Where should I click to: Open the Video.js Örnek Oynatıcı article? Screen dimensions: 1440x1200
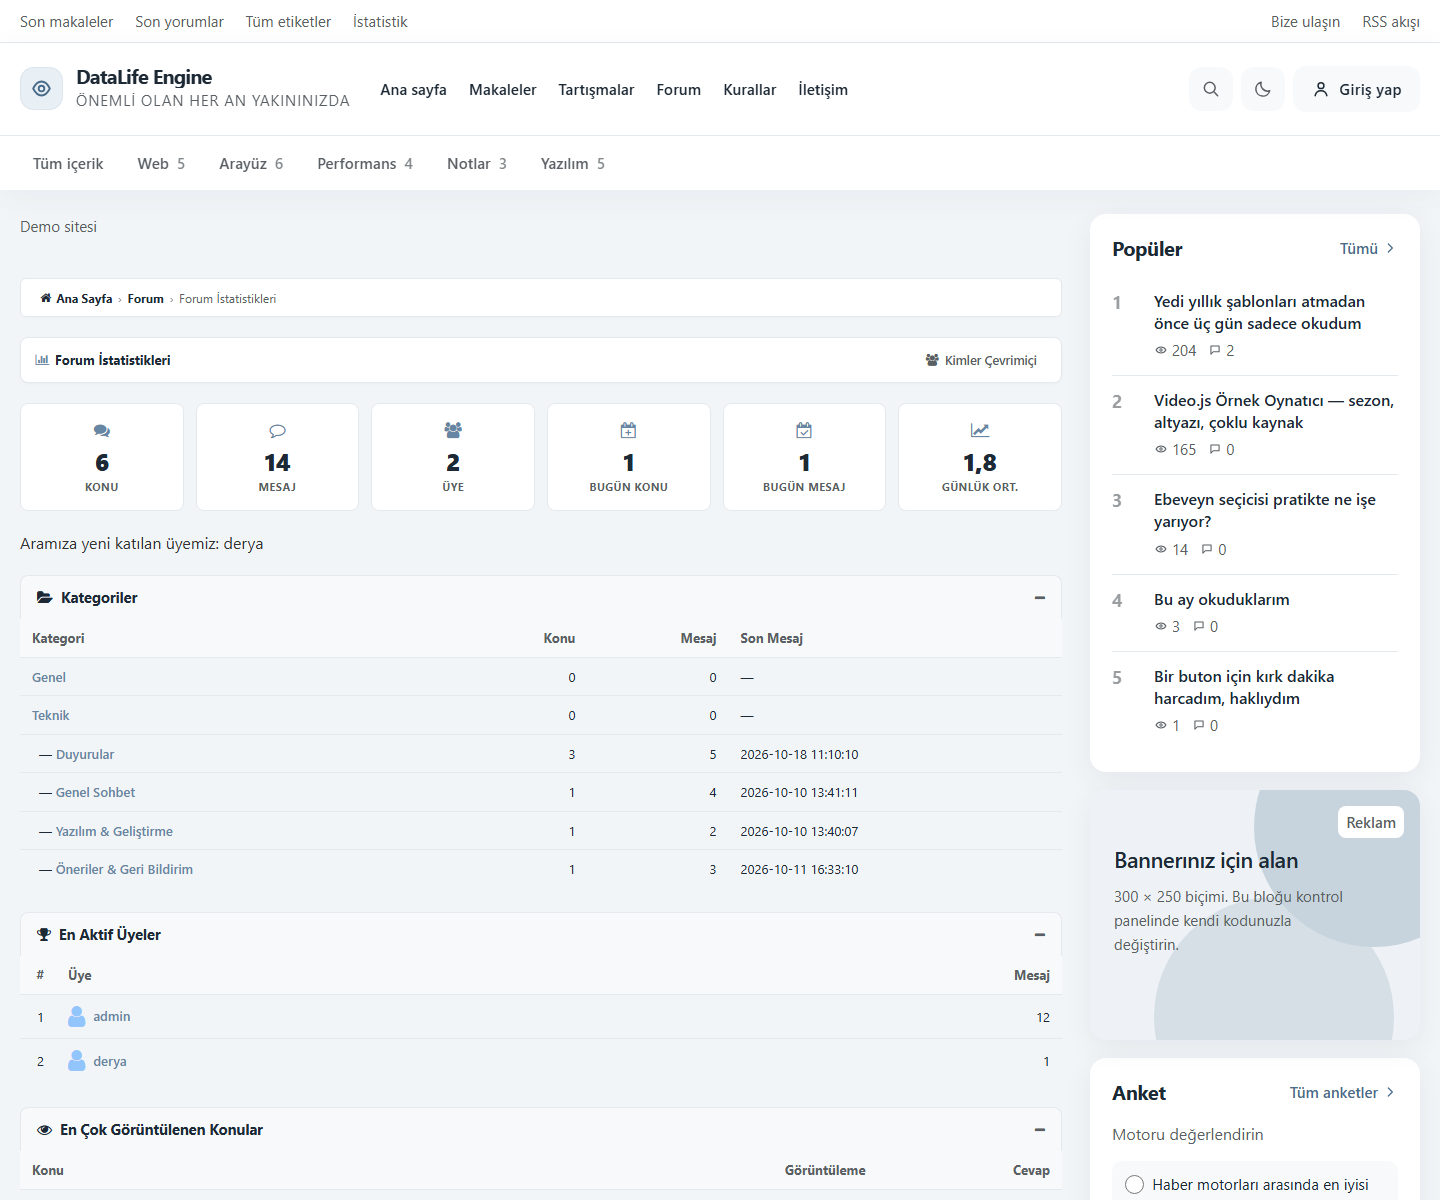click(x=1274, y=411)
